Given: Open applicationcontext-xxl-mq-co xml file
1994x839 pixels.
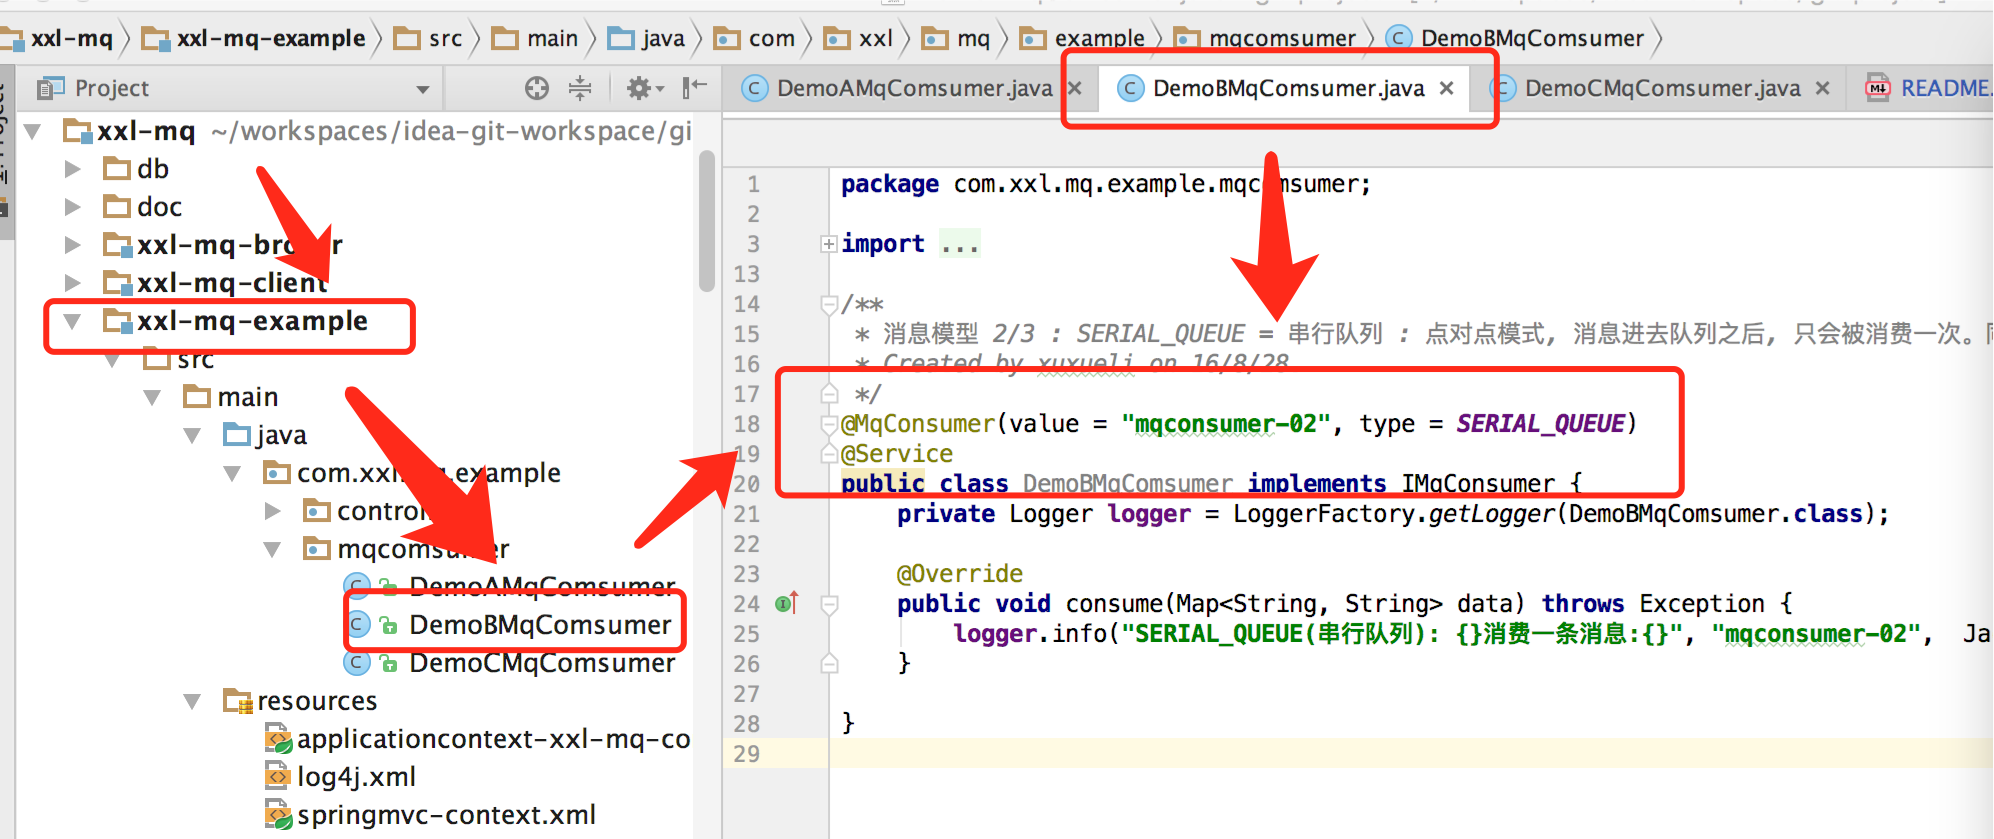Looking at the screenshot, I should [477, 739].
